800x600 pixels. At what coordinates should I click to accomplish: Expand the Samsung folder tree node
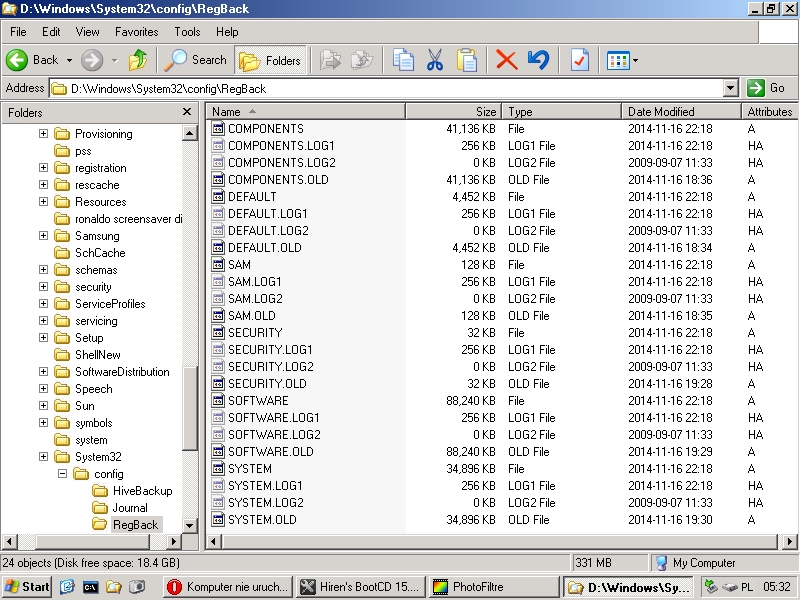[43, 236]
